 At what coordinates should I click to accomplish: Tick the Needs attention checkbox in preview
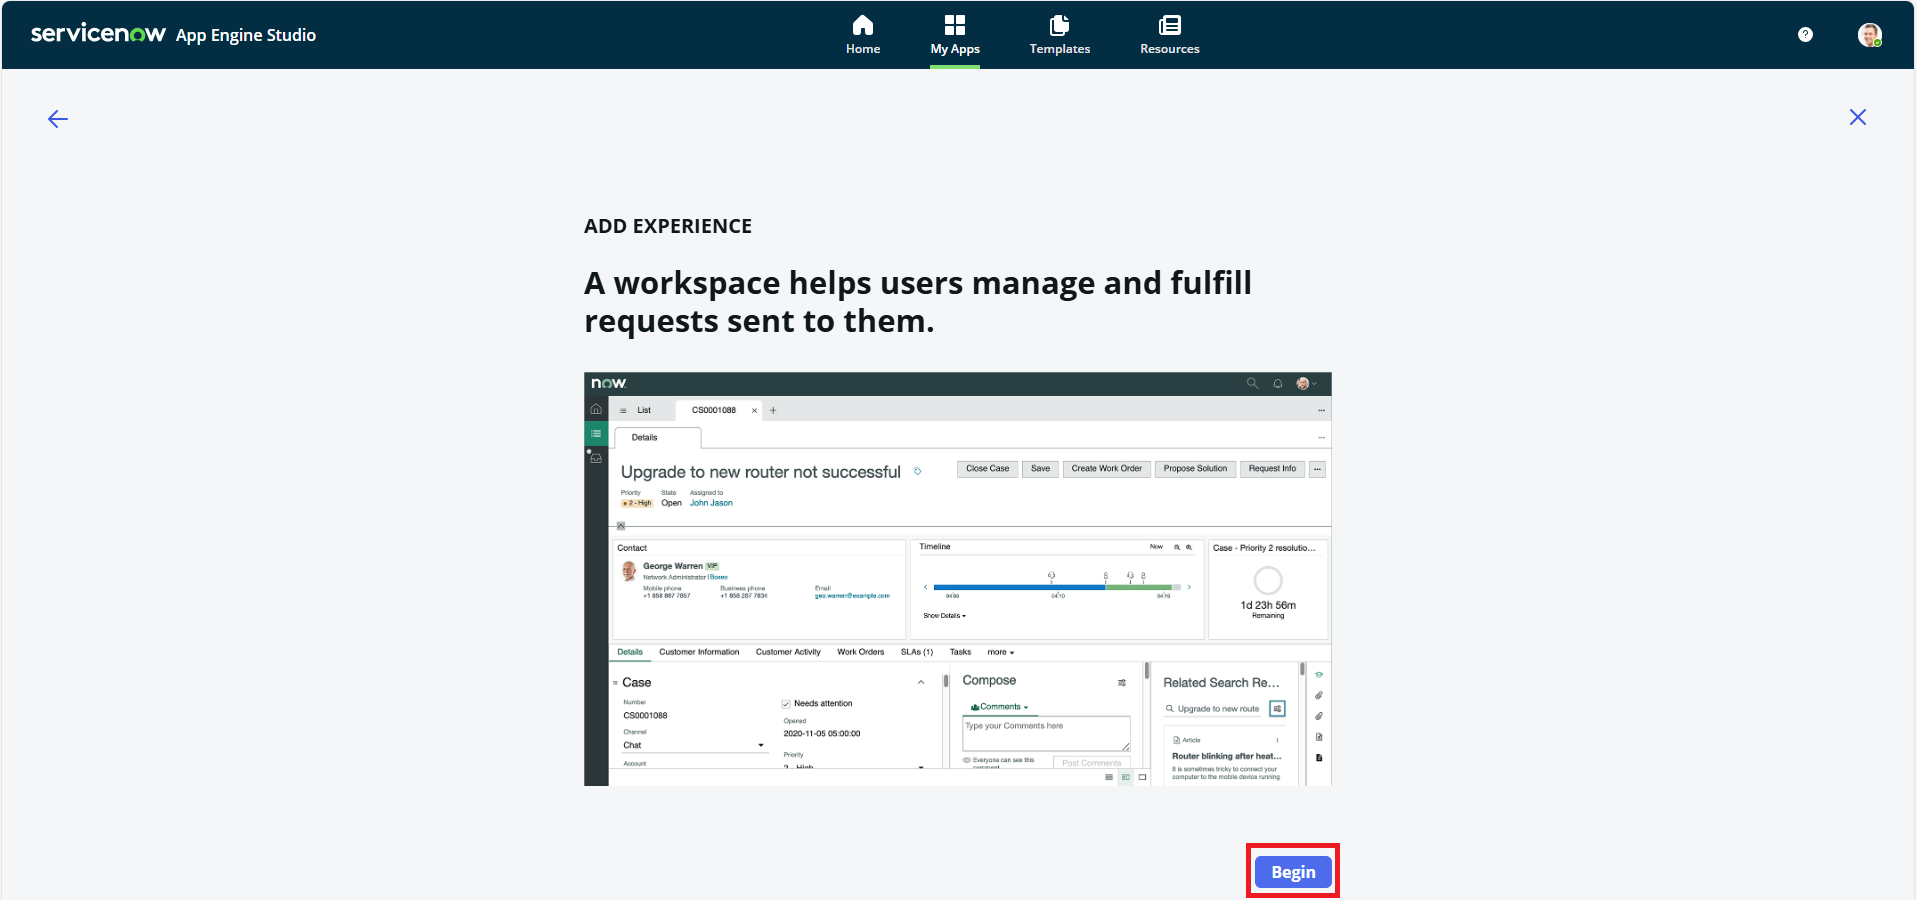786,704
